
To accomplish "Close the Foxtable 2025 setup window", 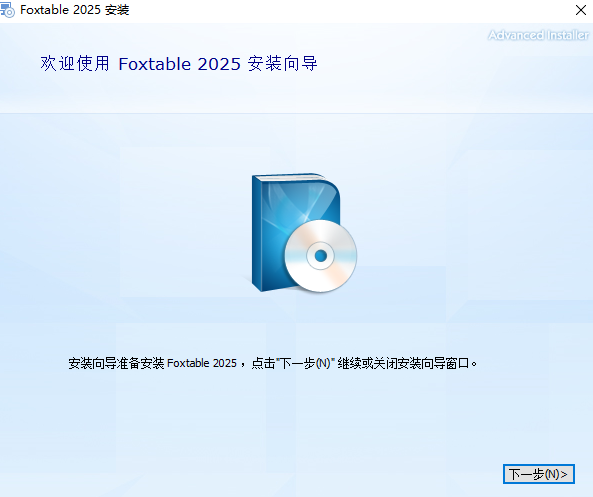I will click(x=581, y=10).
